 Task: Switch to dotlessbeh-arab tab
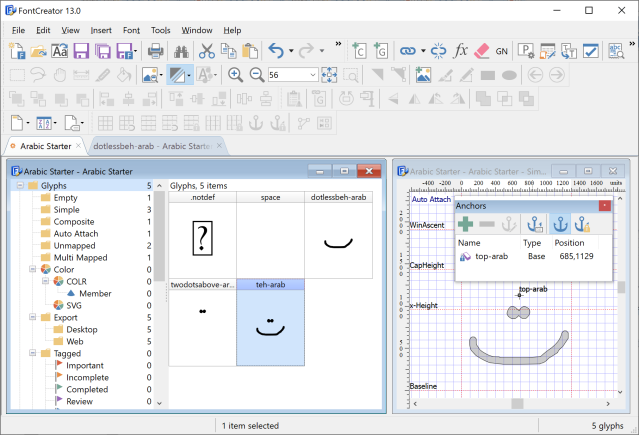coord(150,146)
